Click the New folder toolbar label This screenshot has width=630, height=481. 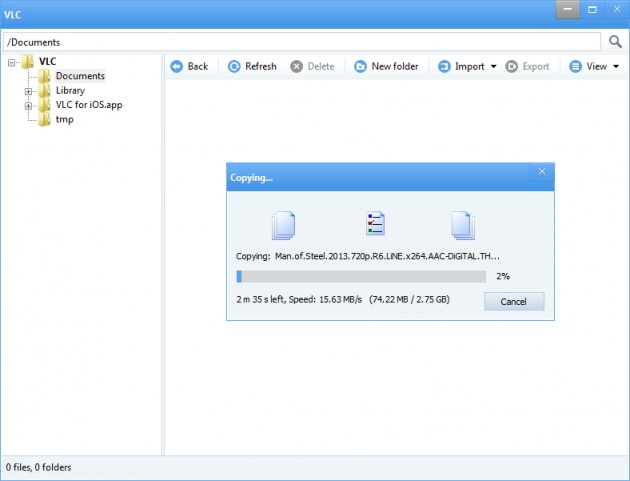click(395, 66)
